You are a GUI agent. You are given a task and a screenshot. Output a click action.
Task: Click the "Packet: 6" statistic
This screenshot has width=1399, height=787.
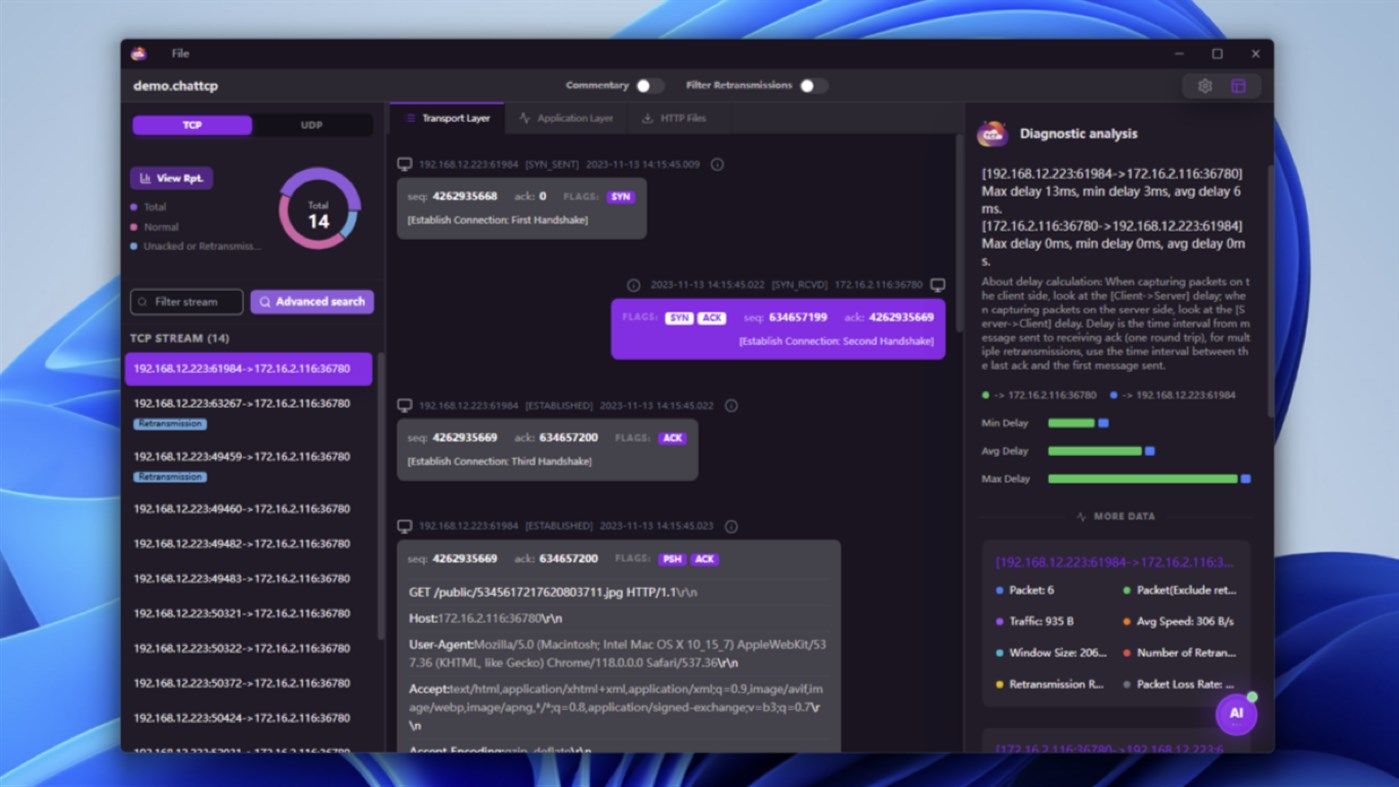pyautogui.click(x=1025, y=590)
